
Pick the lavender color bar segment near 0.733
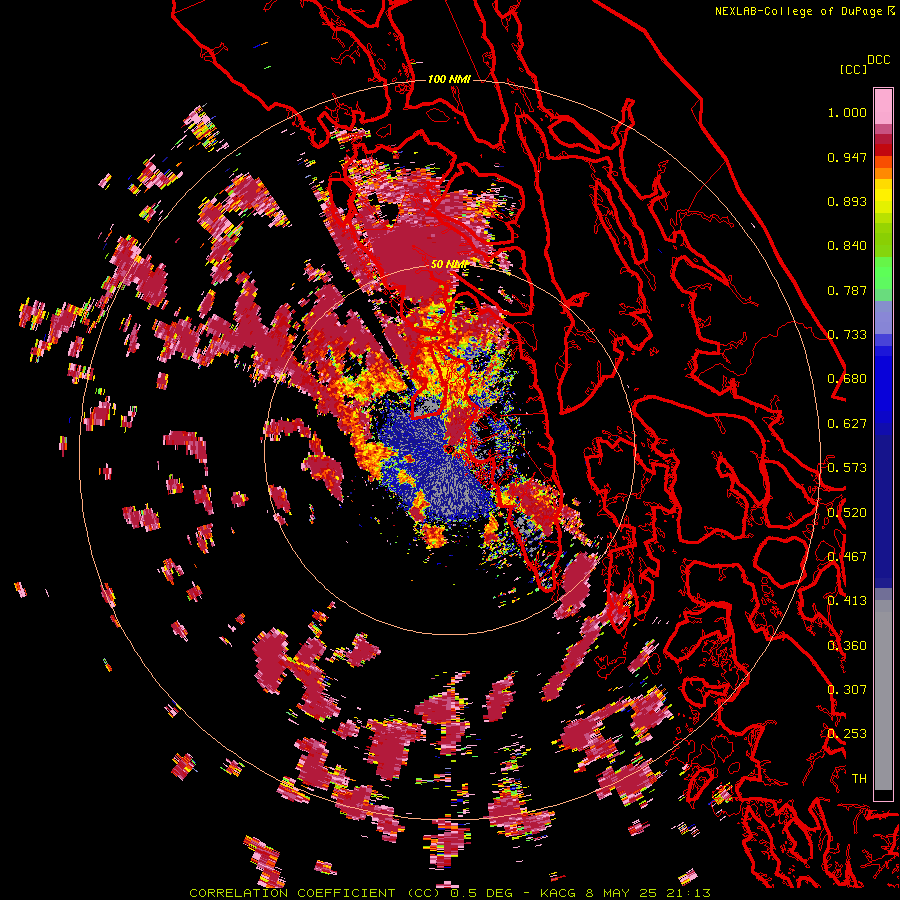tap(883, 317)
